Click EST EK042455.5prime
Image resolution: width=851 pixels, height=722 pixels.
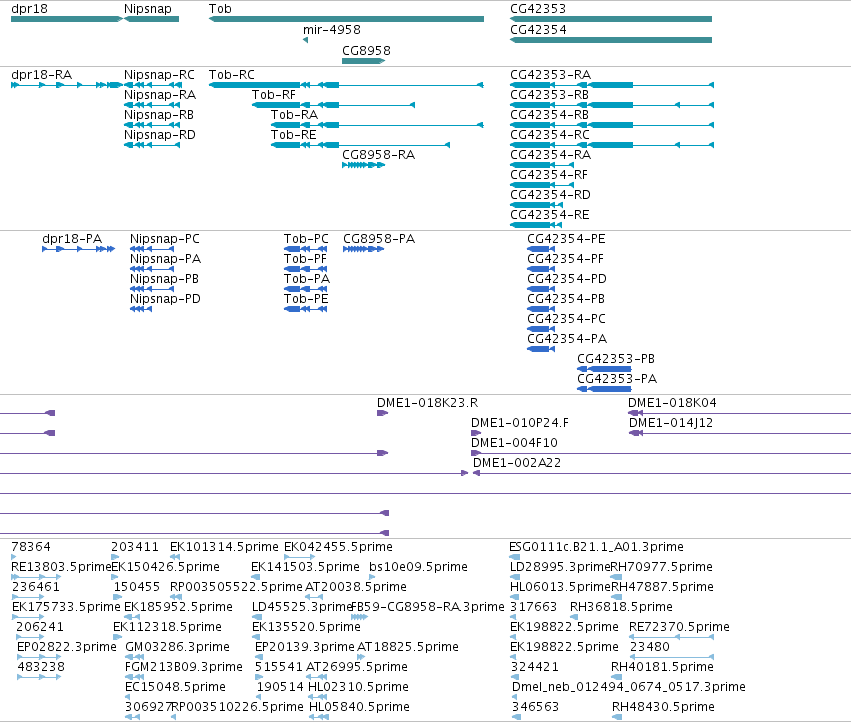[x=300, y=557]
